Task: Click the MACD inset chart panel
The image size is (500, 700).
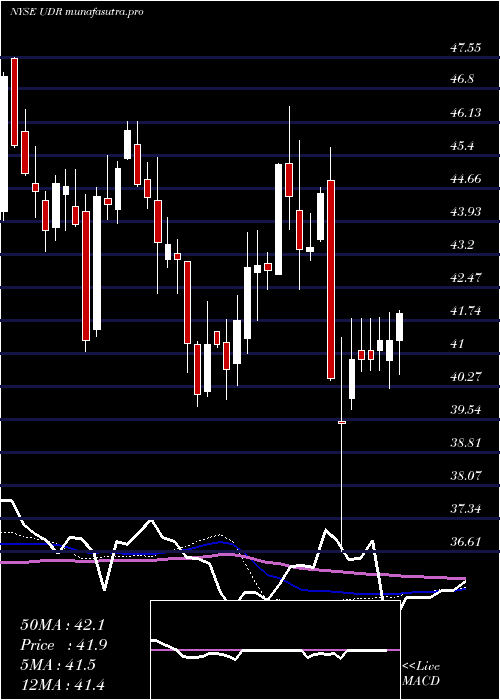Action: click(x=275, y=650)
